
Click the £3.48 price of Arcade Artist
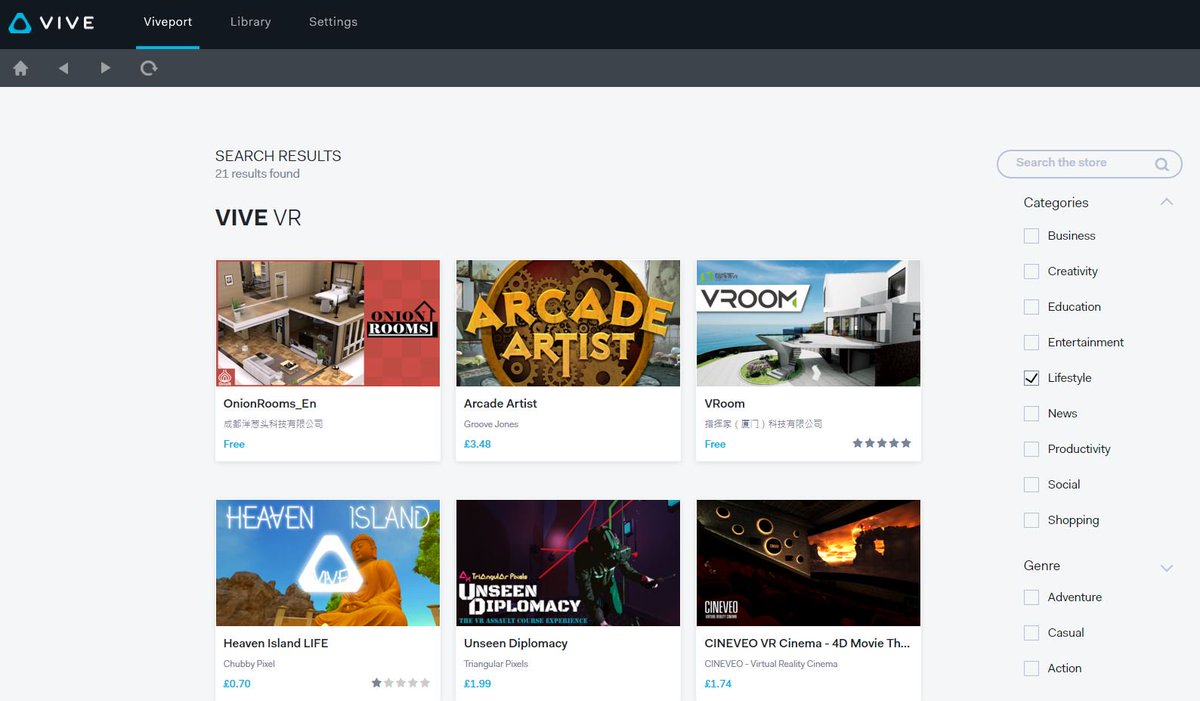[477, 444]
